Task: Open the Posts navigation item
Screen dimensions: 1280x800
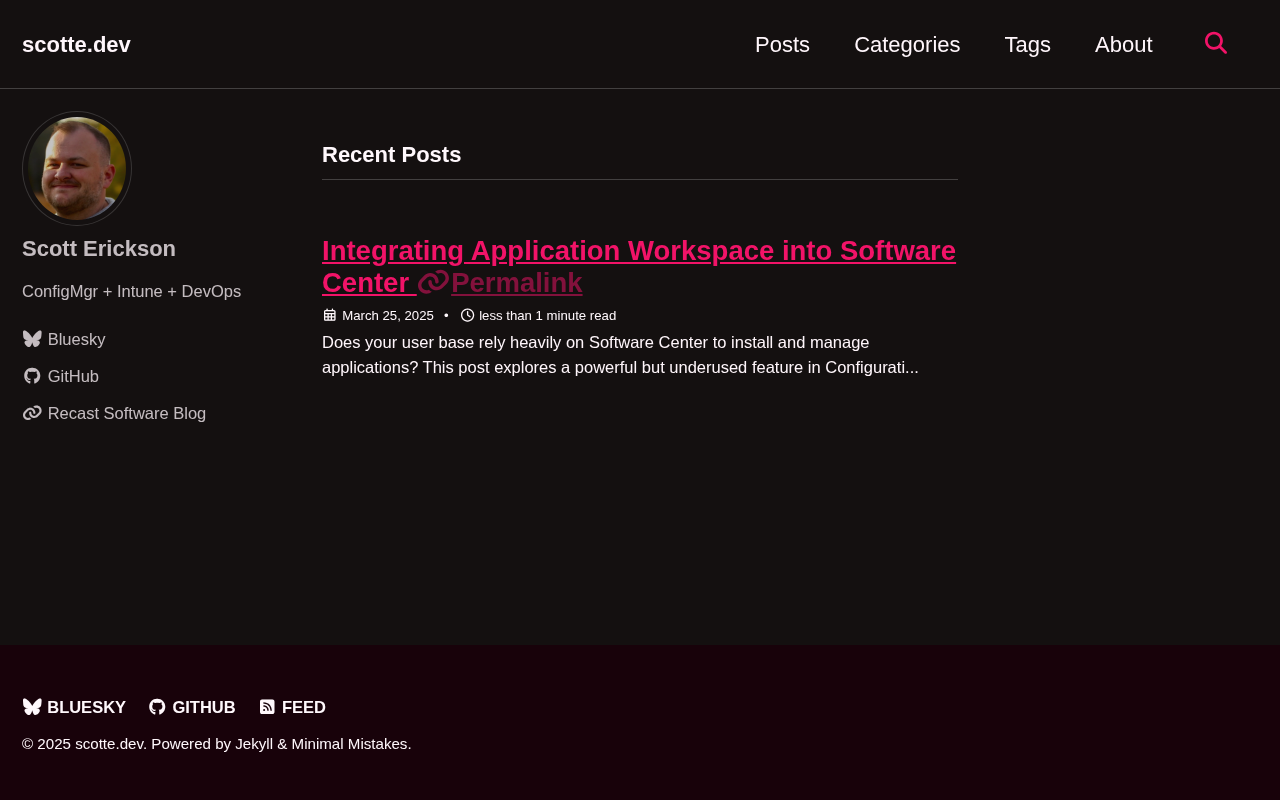Action: coord(782,44)
